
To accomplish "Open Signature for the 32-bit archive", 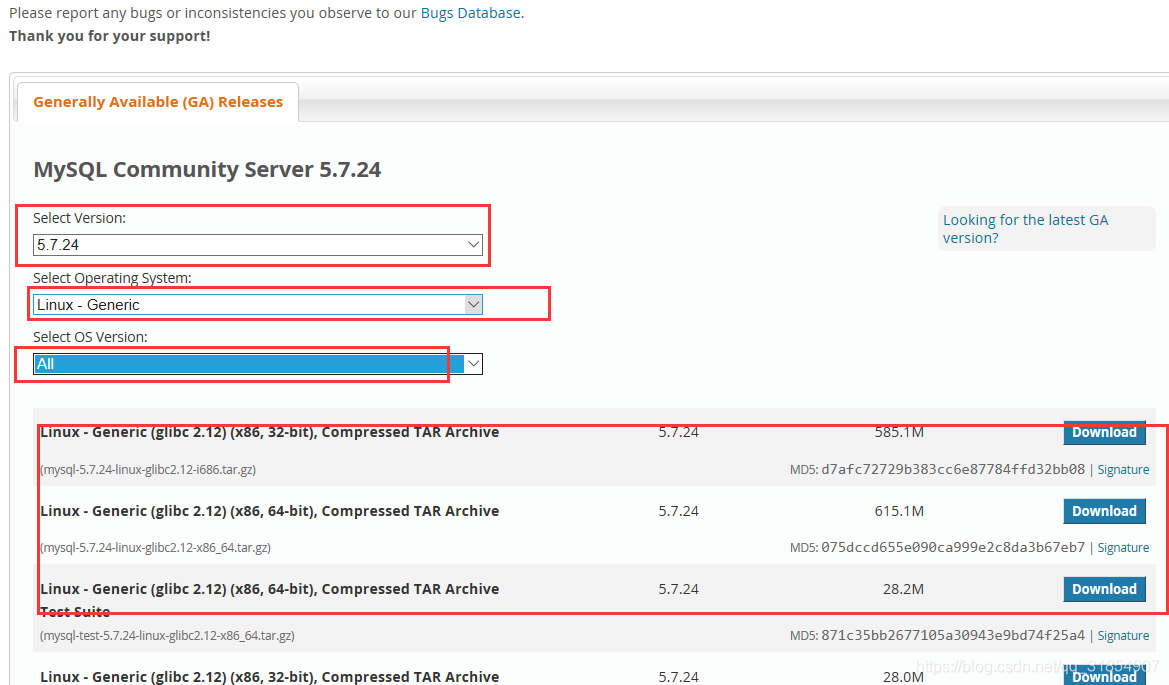I will click(x=1122, y=469).
